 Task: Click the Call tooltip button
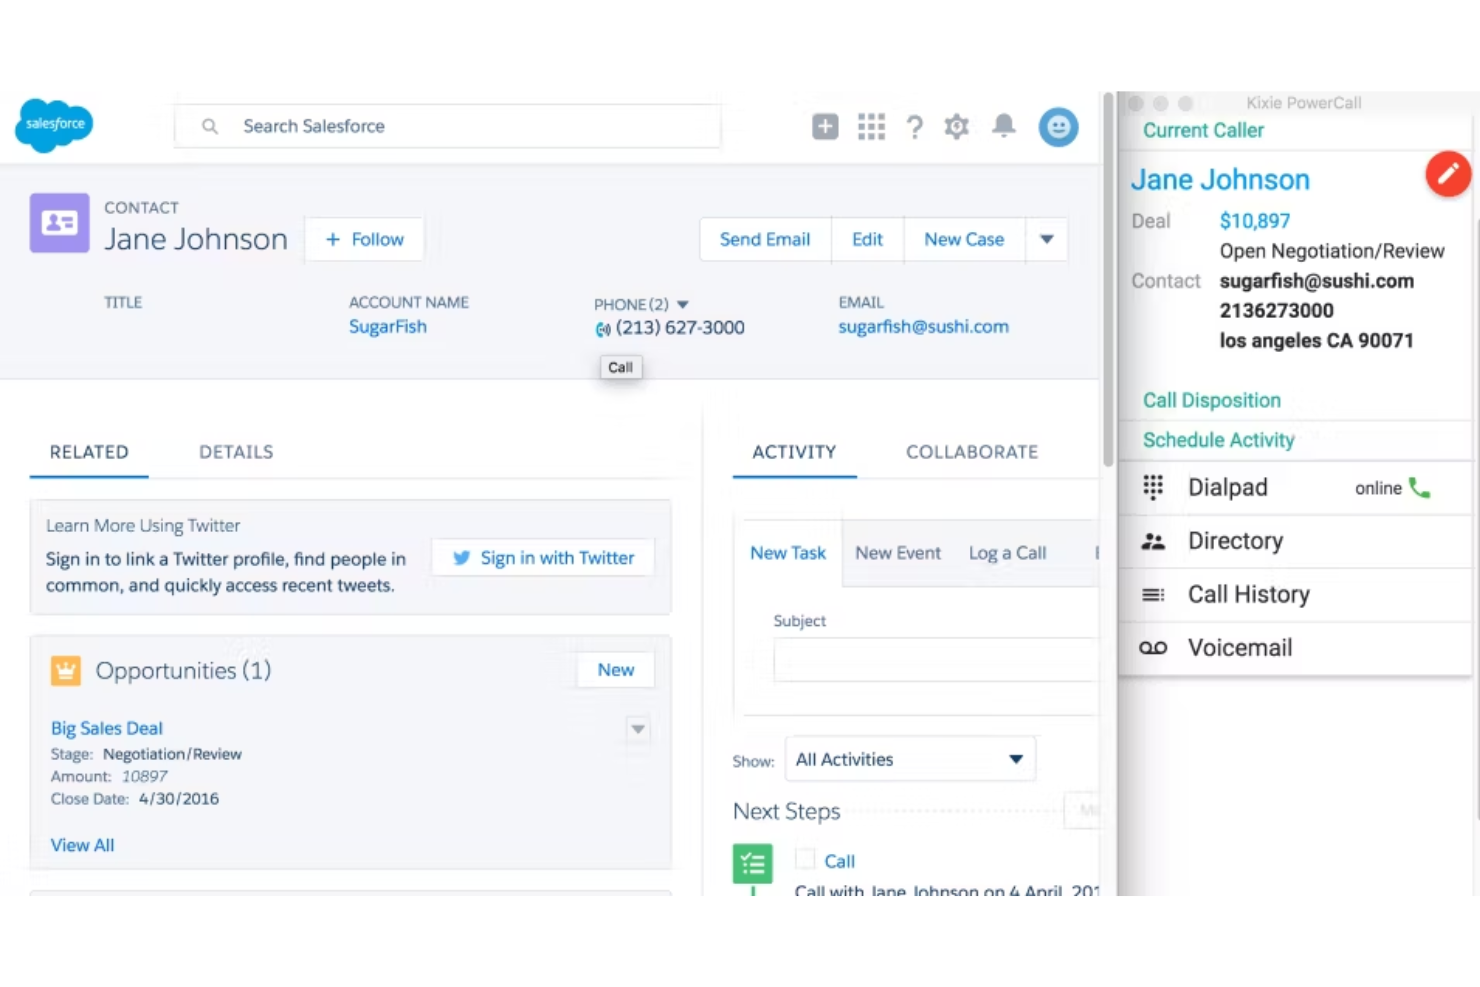point(620,367)
